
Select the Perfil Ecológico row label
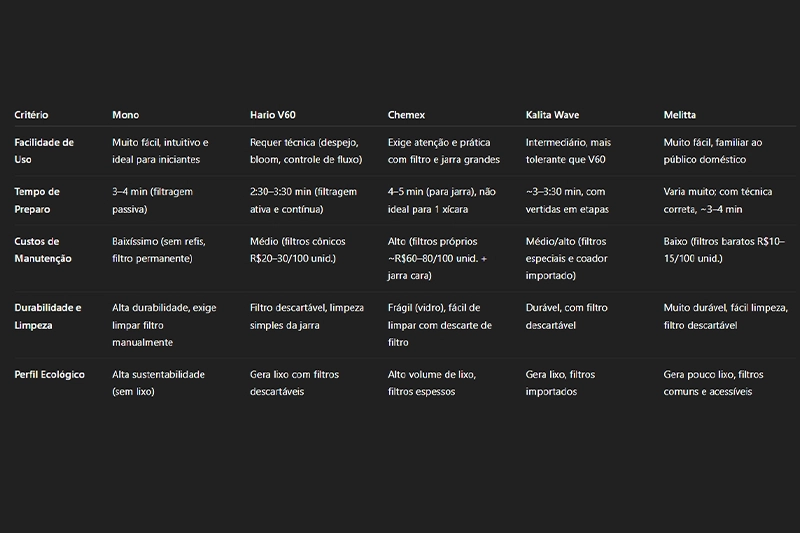click(x=49, y=374)
